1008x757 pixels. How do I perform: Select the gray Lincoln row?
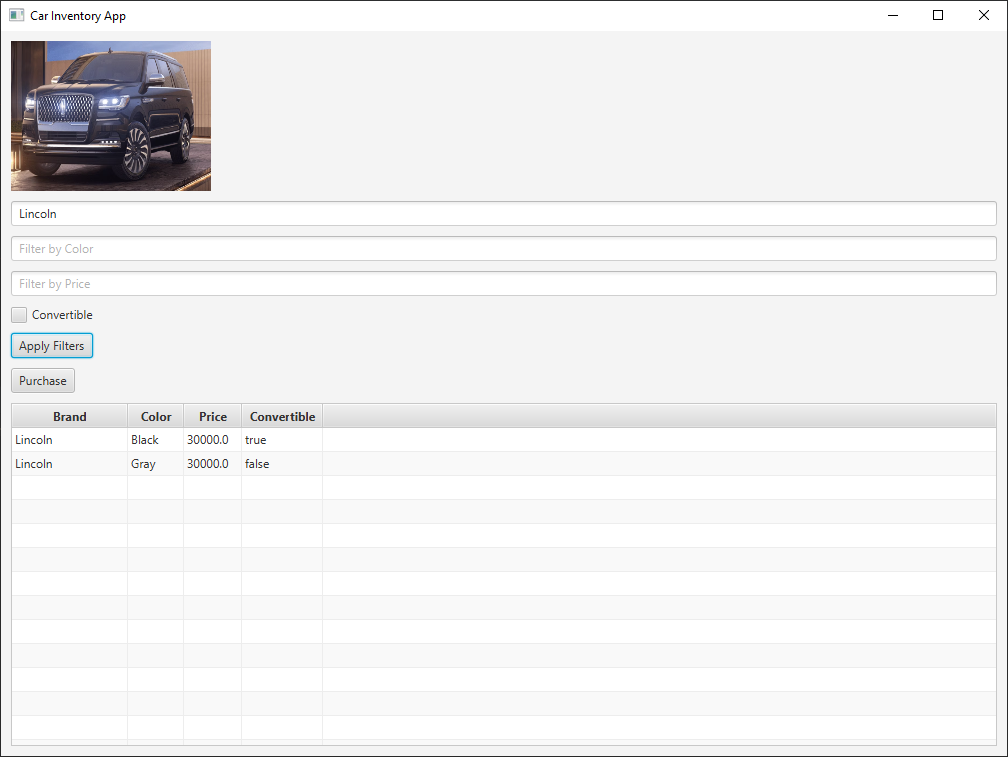[69, 463]
